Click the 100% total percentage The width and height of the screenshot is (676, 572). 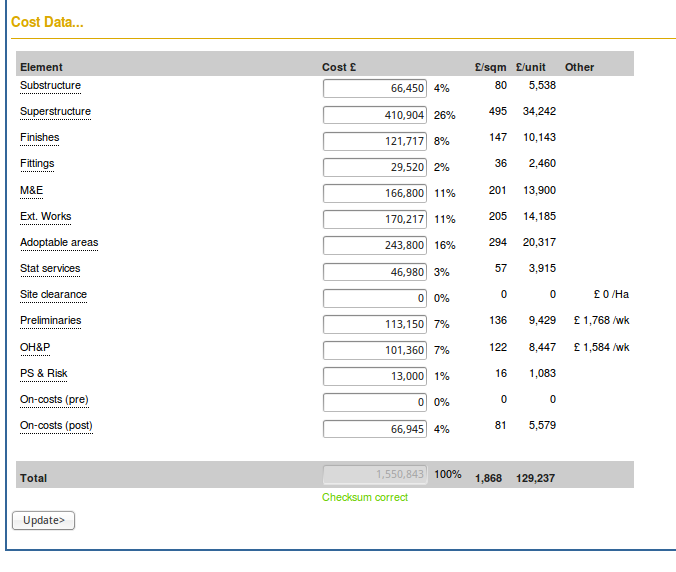tap(448, 474)
